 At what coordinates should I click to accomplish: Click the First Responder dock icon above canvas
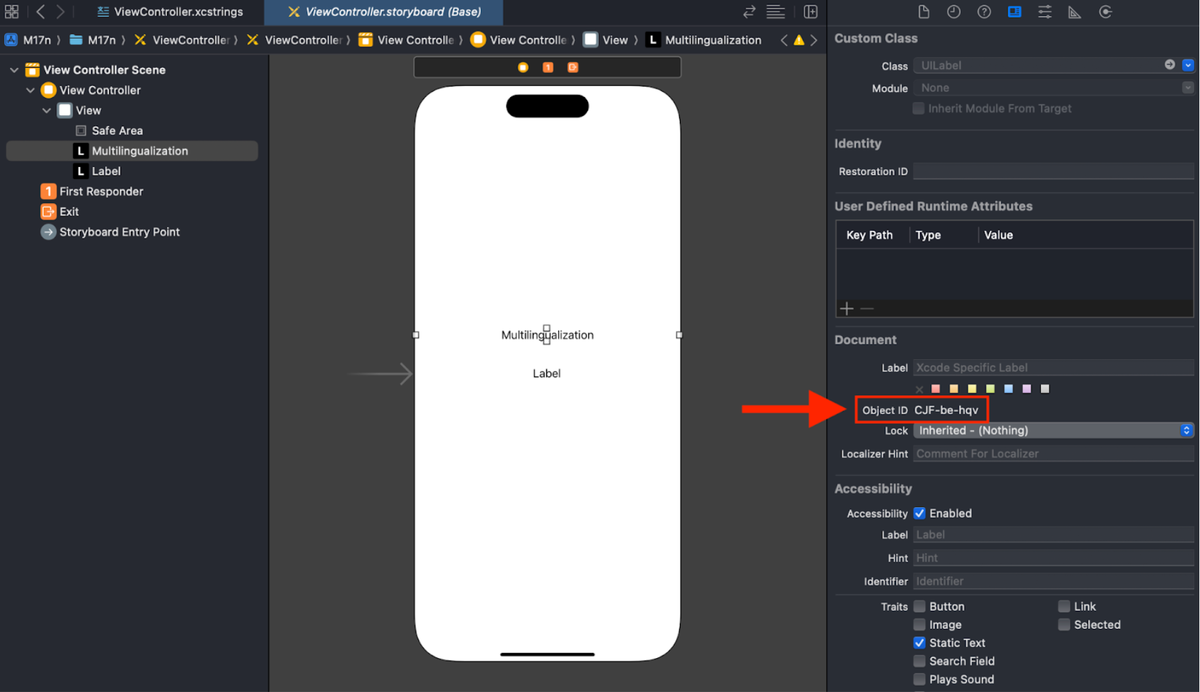point(548,67)
